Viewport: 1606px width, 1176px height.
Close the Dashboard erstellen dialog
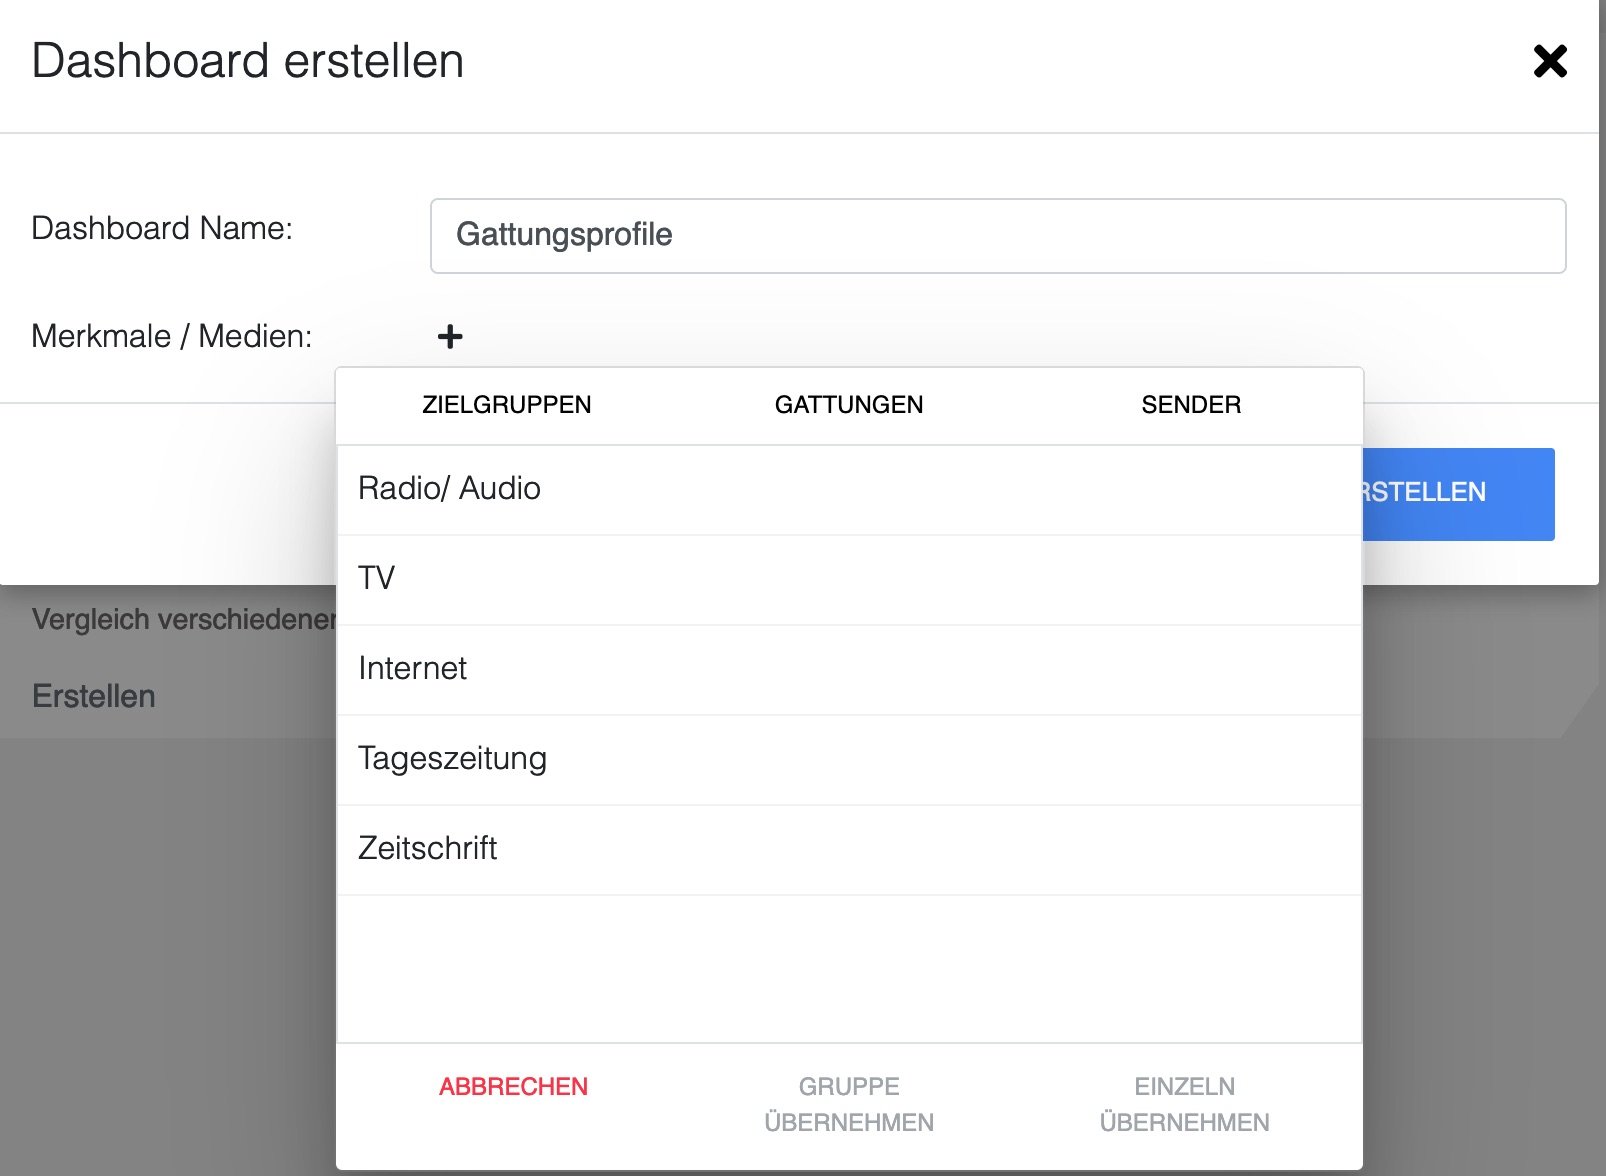pos(1549,61)
